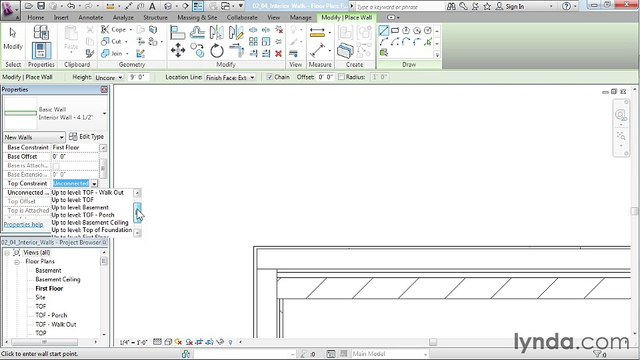This screenshot has height=360, width=640.
Task: Collapse the Floor Plans tree node
Action: click(x=17, y=262)
